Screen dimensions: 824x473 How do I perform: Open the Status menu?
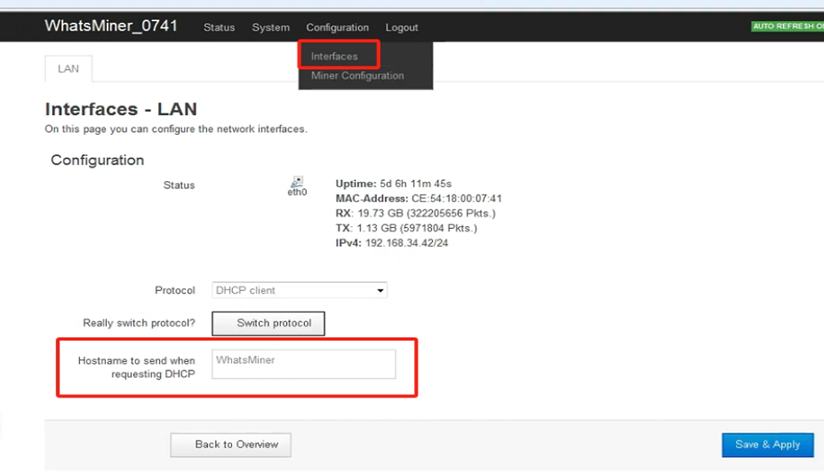[x=219, y=27]
